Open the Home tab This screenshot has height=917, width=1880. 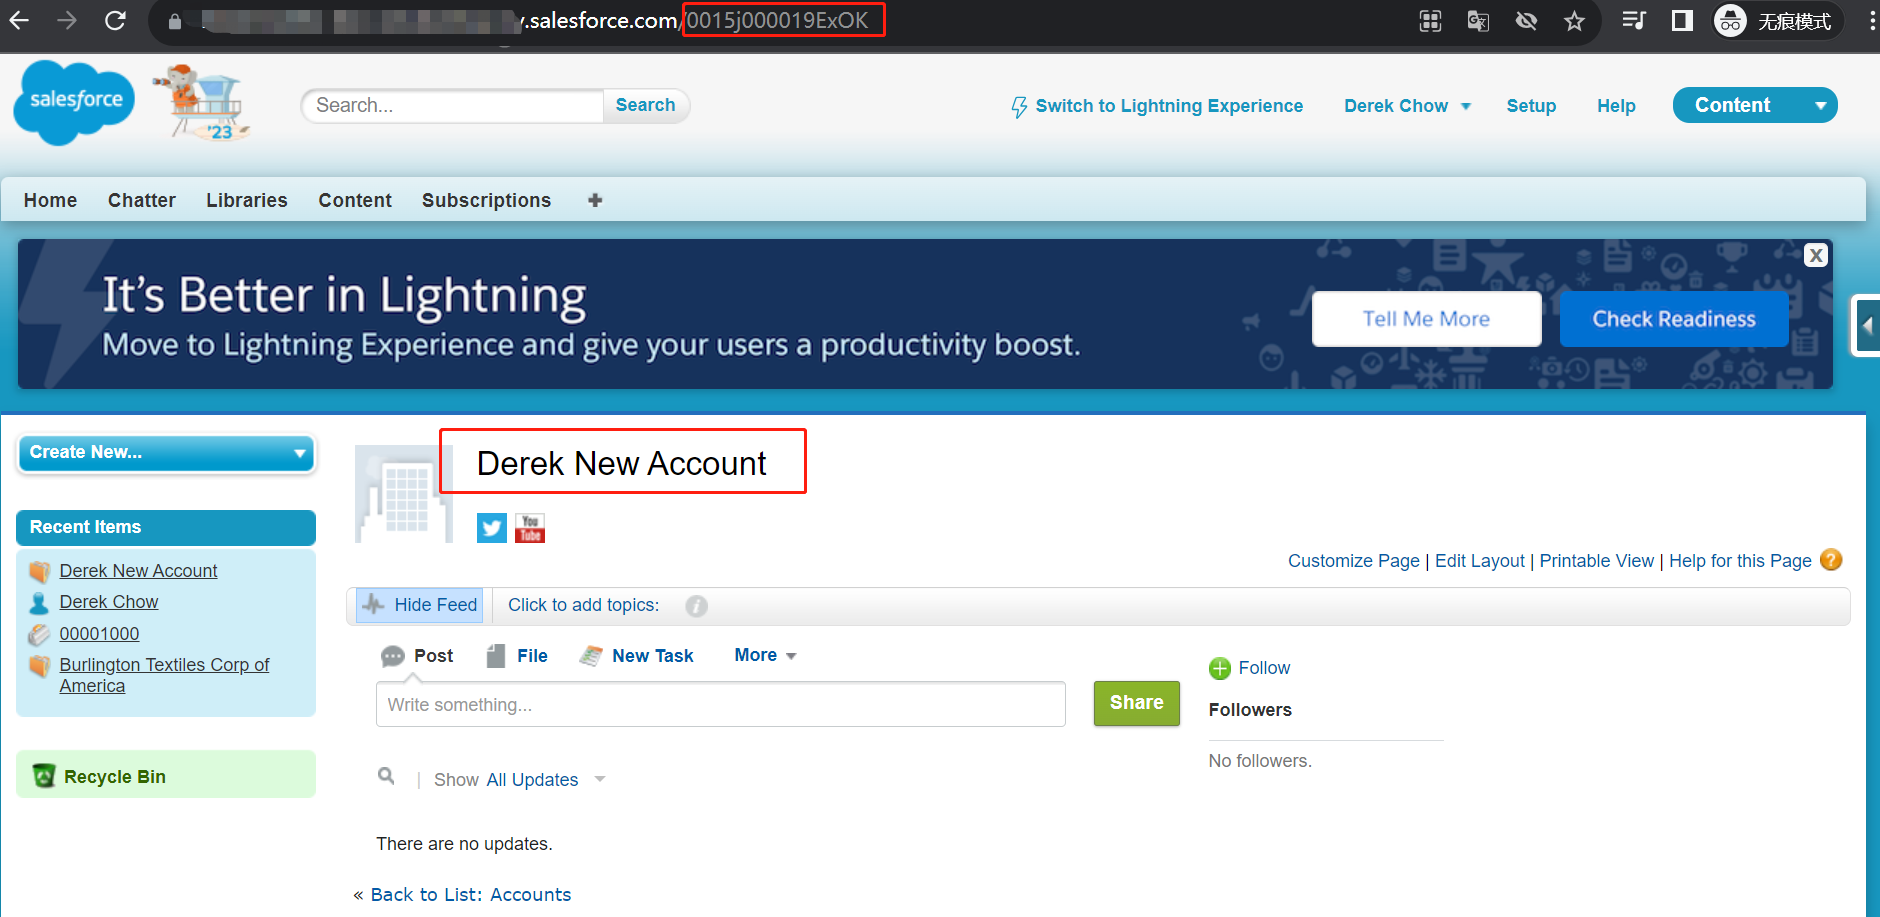pos(50,200)
